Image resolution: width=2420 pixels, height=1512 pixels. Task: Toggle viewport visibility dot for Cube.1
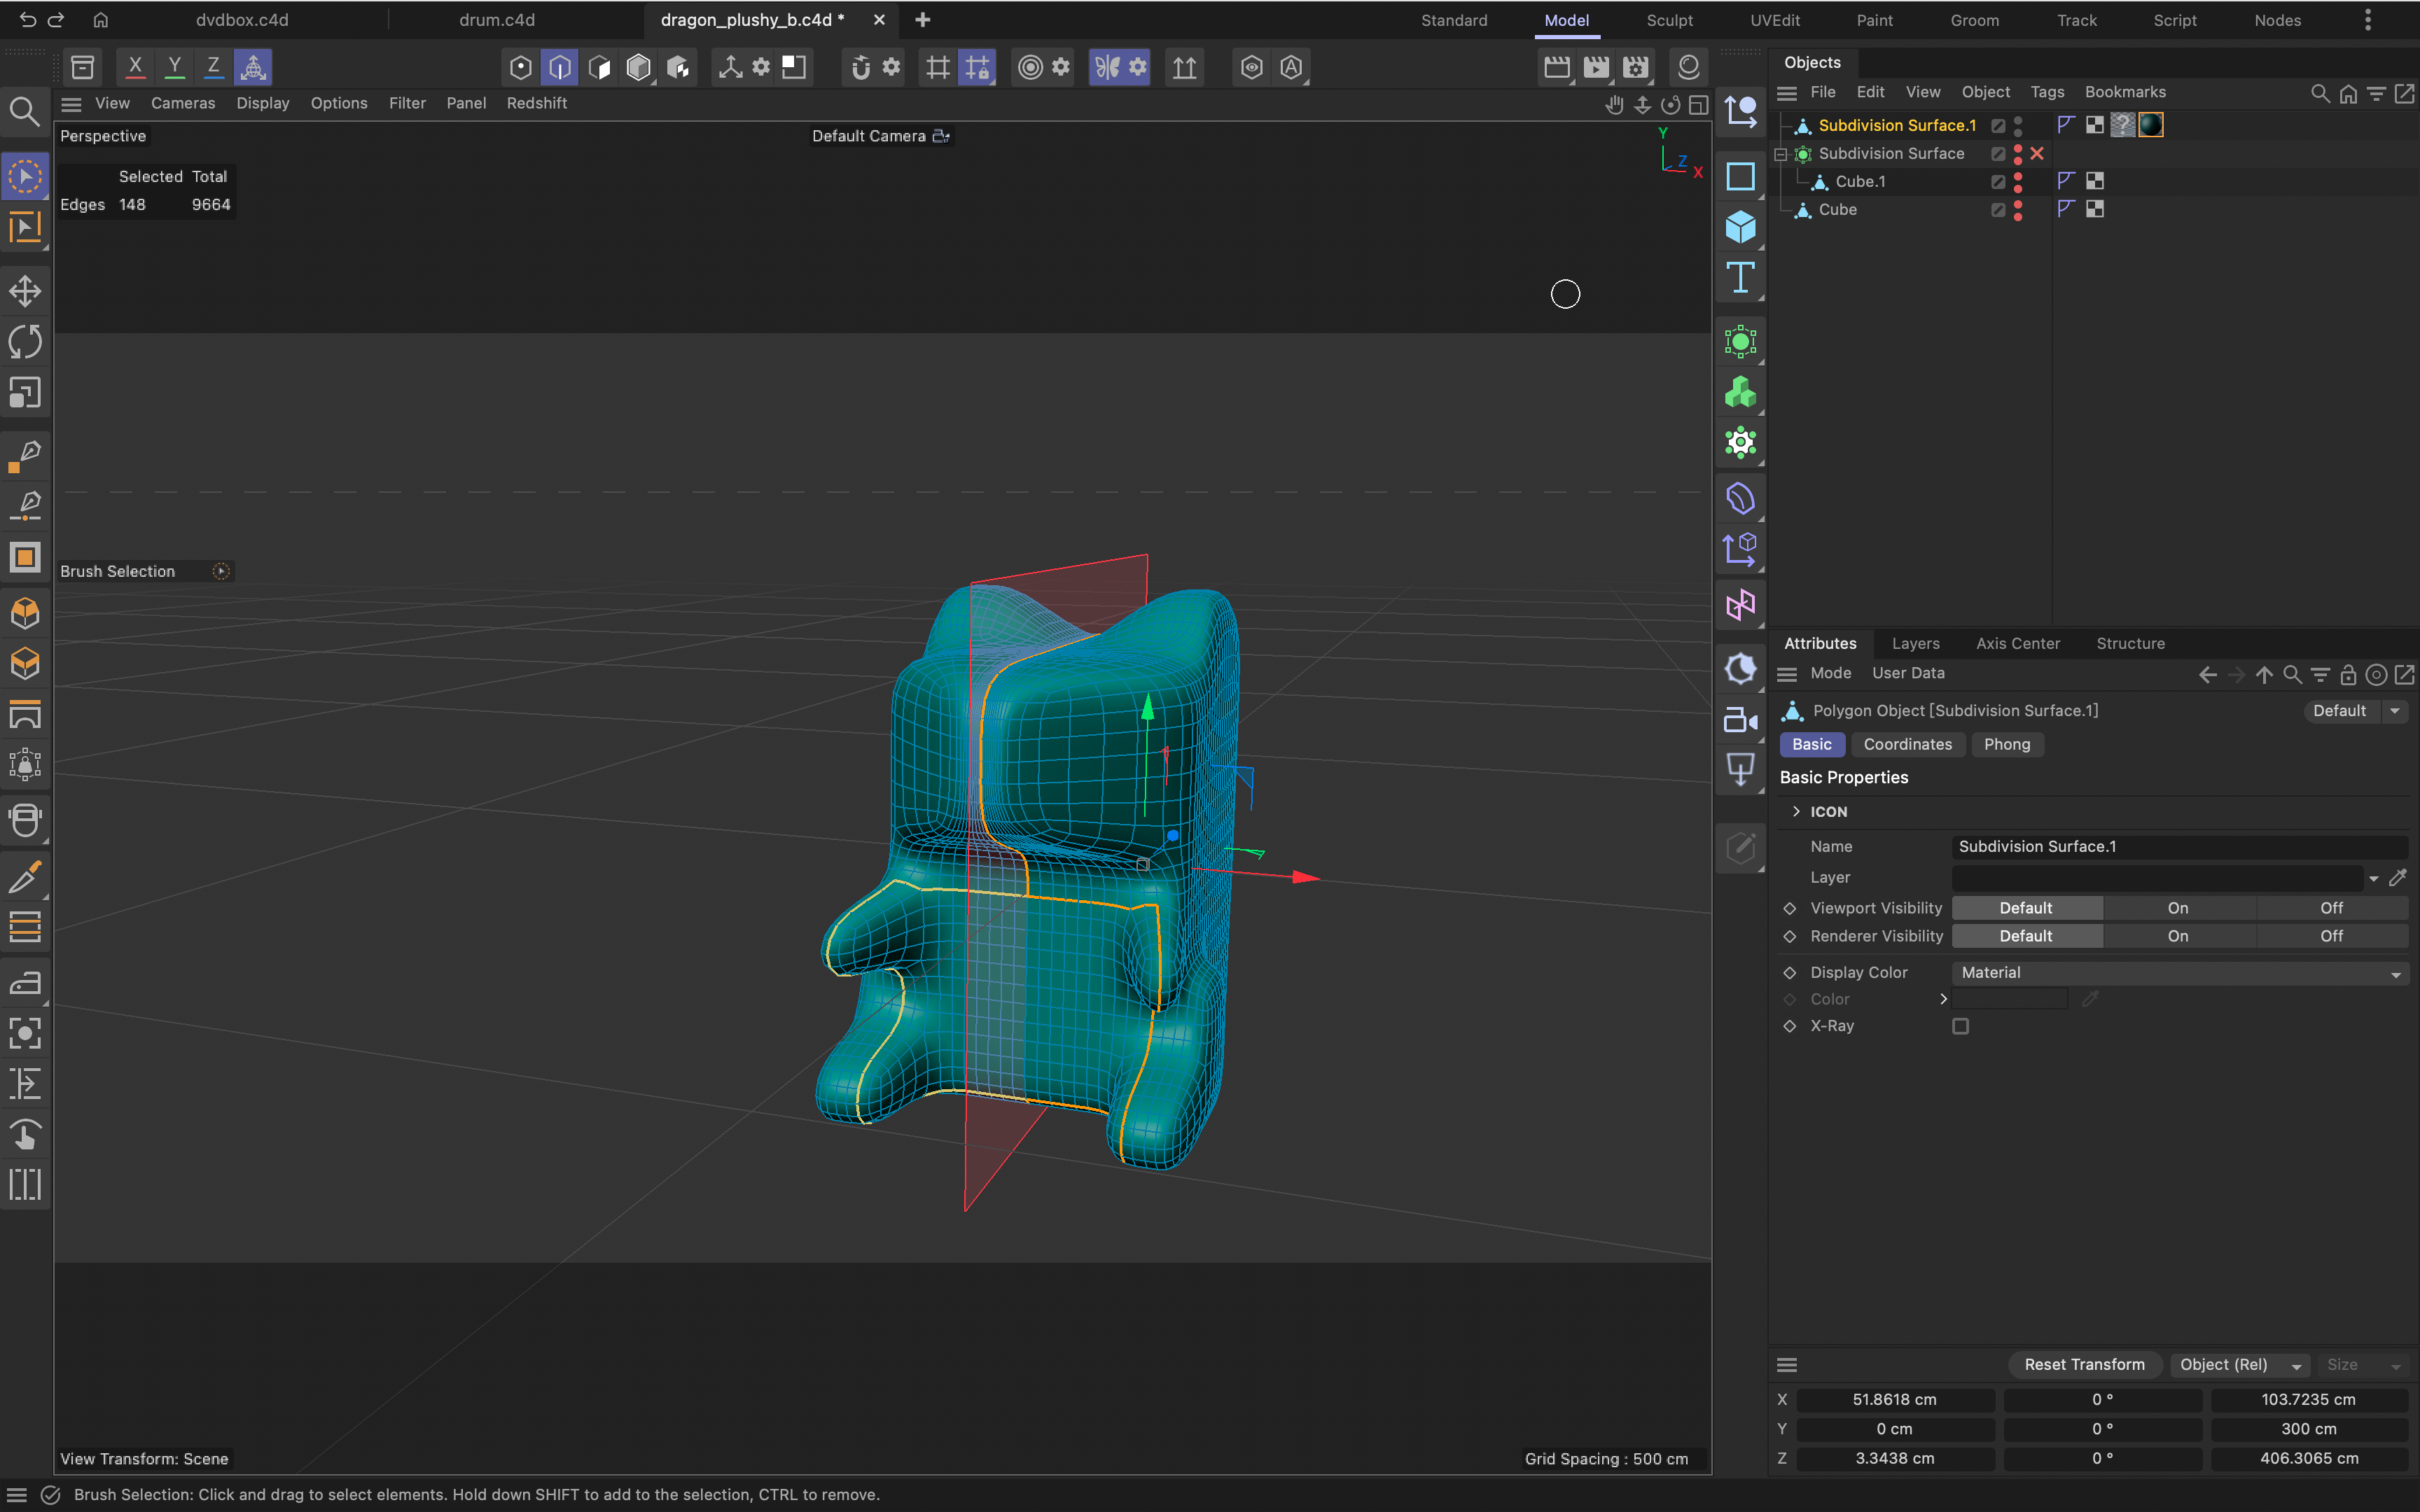point(2018,176)
